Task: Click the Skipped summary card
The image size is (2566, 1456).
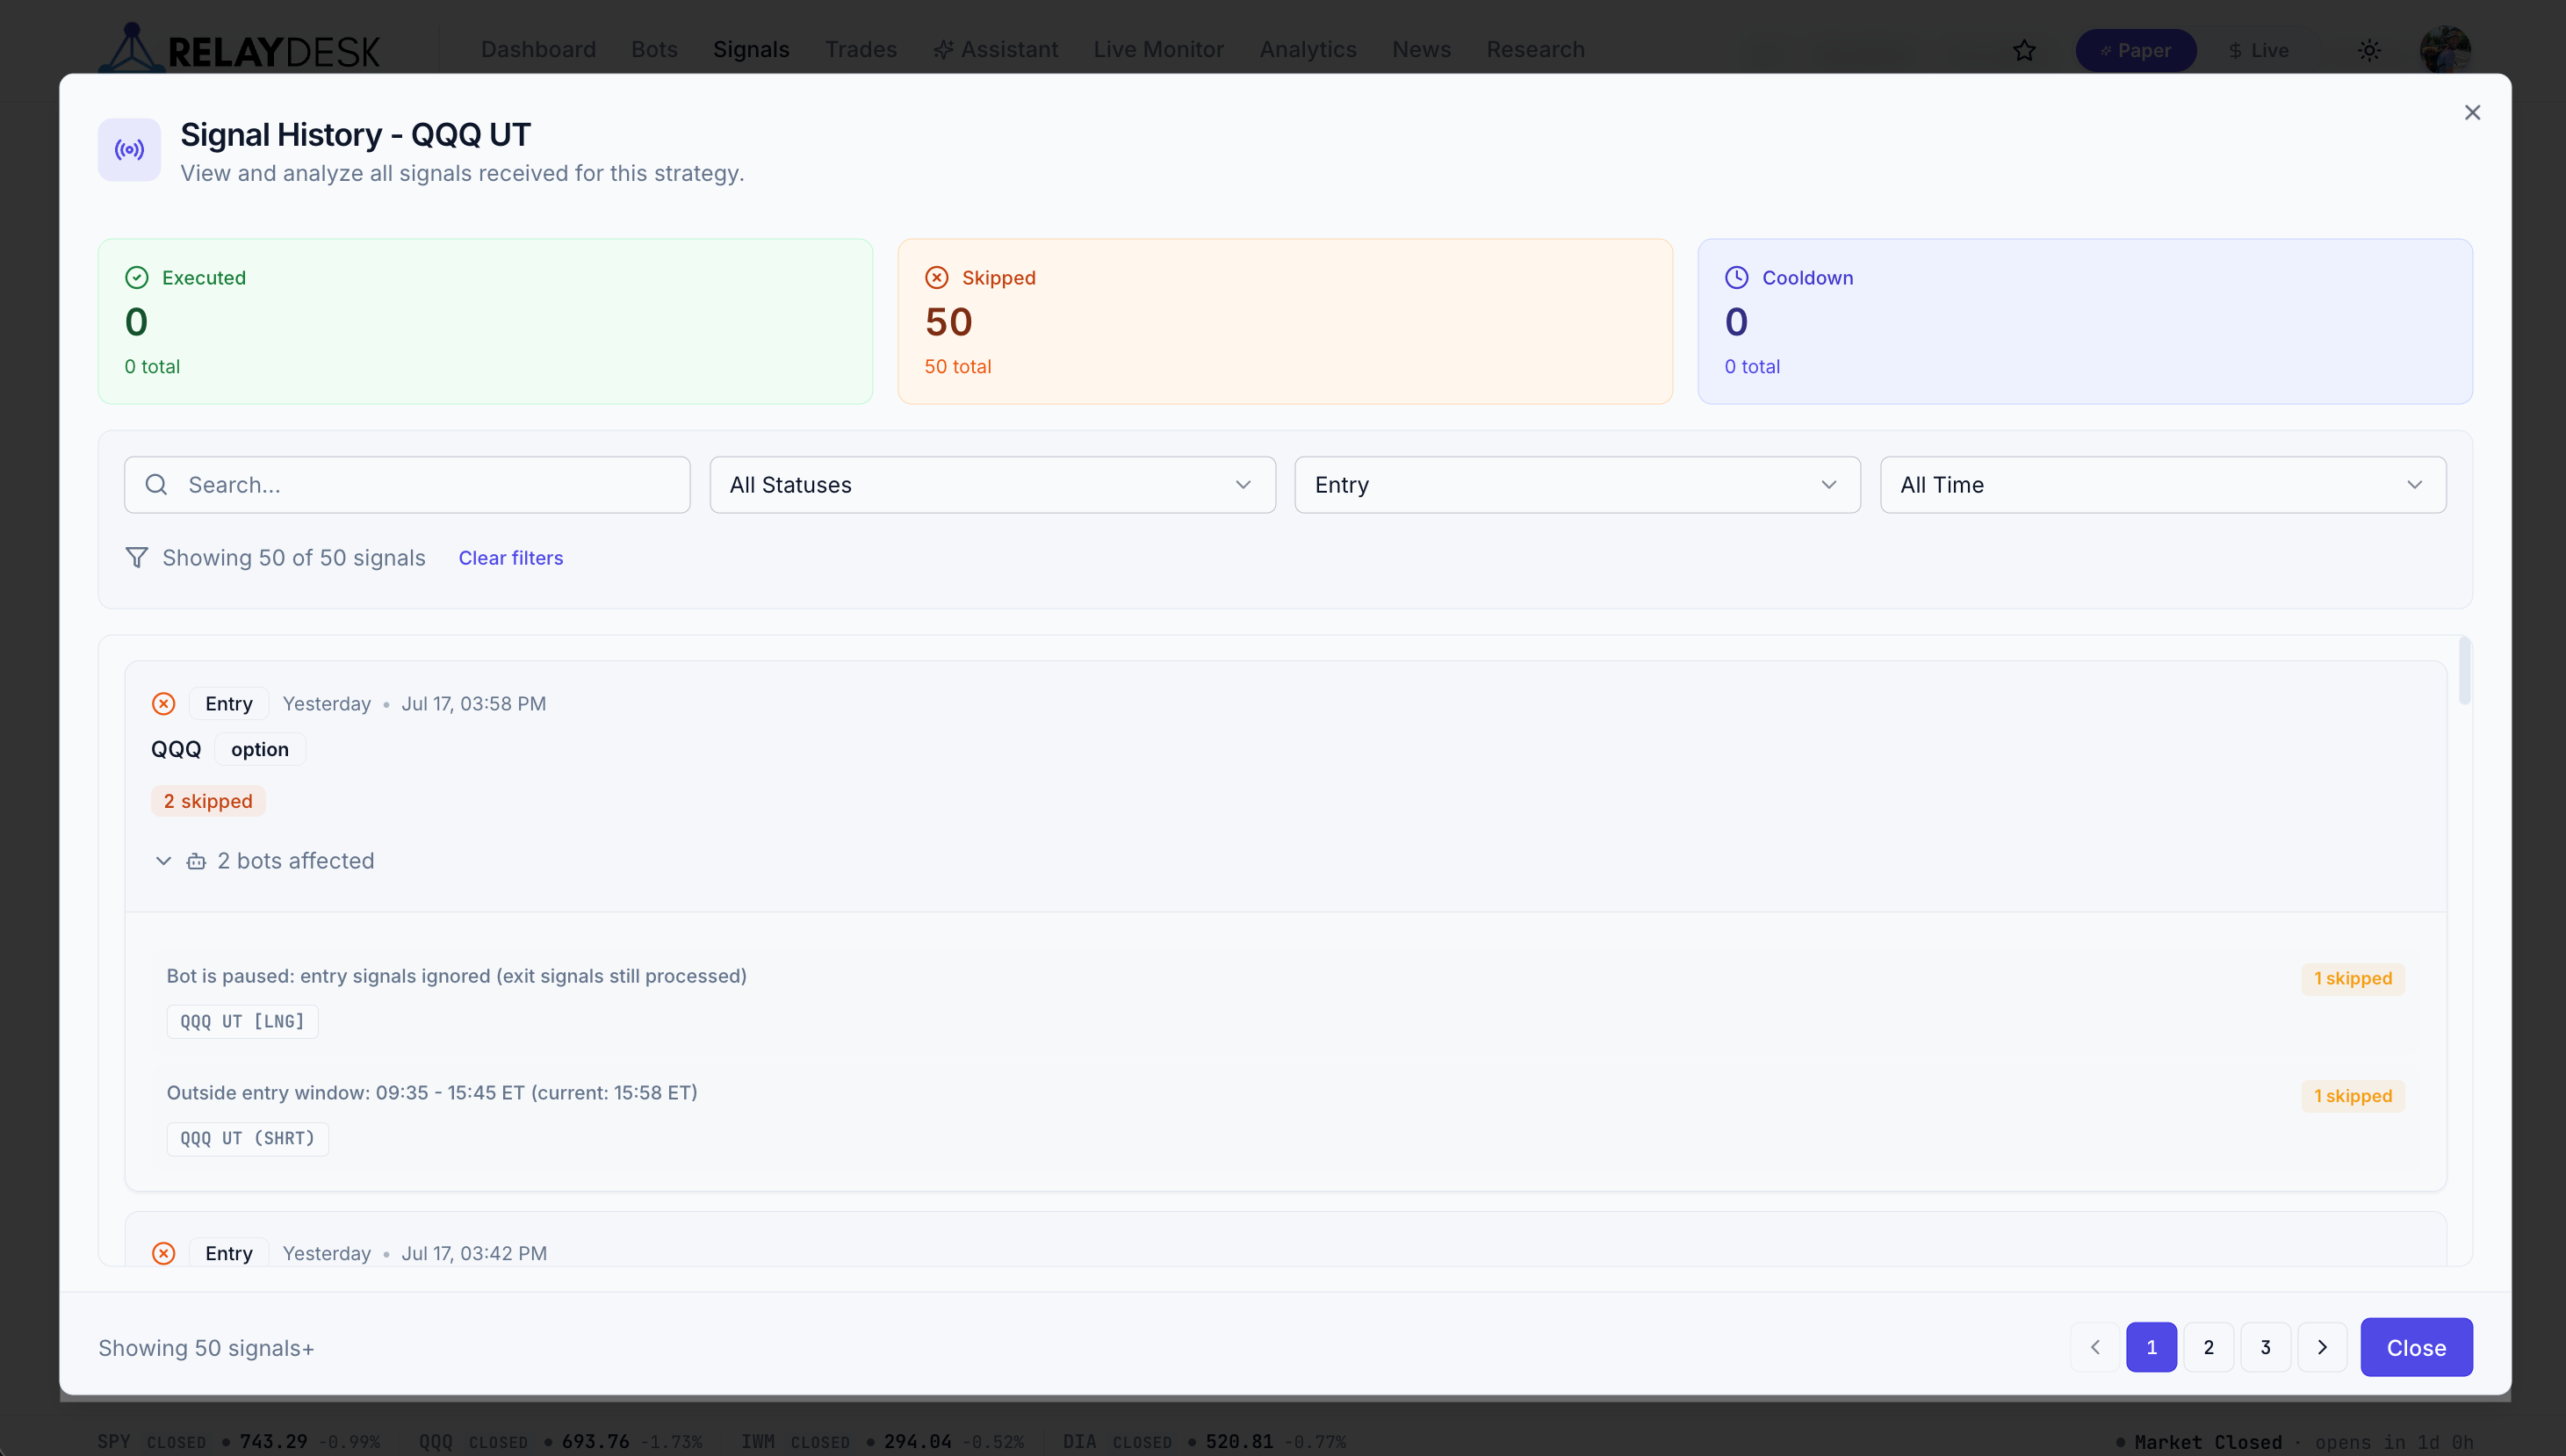Action: click(x=1285, y=321)
